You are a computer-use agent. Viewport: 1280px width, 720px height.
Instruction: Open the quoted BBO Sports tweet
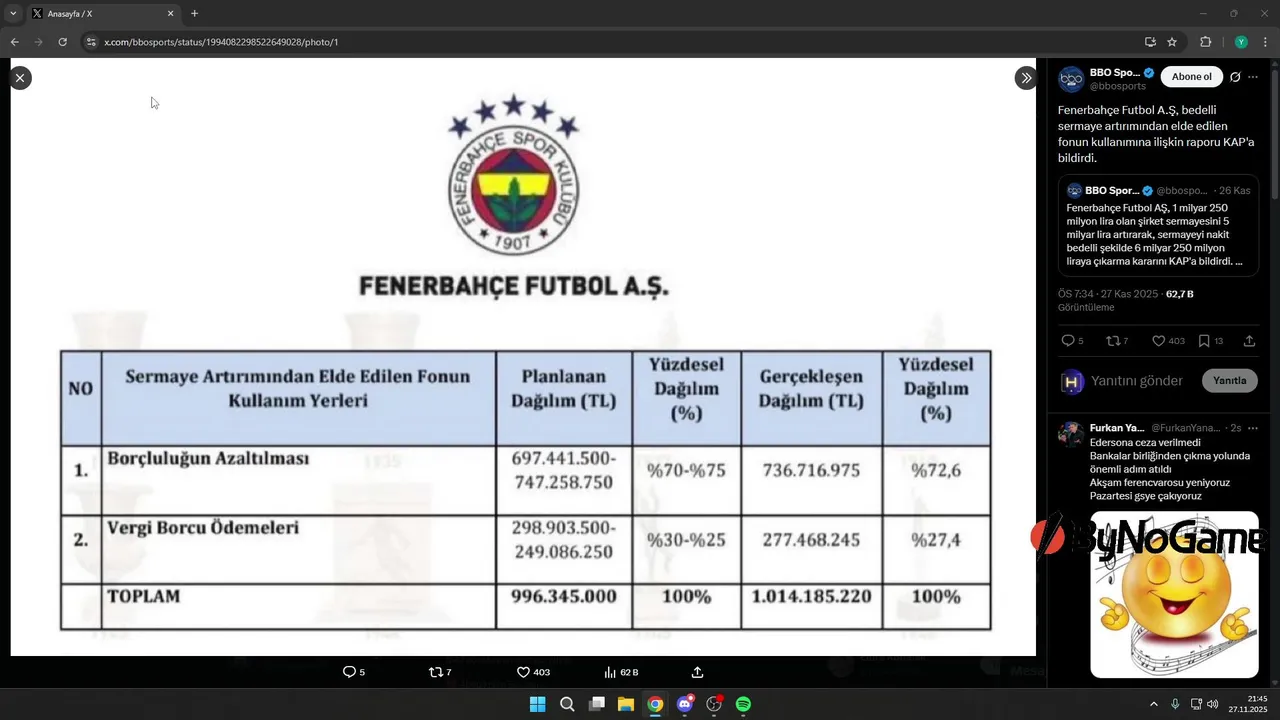click(x=1159, y=227)
